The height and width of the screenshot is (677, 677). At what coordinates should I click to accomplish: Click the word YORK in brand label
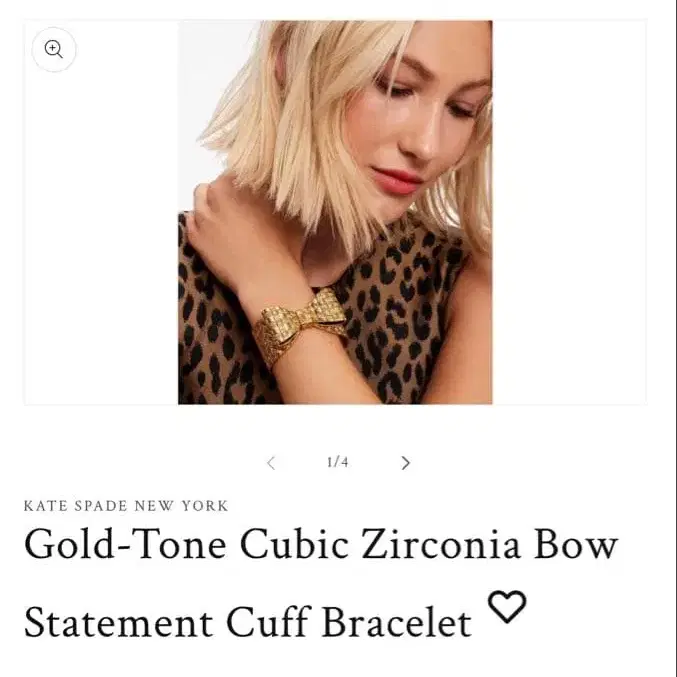click(205, 506)
